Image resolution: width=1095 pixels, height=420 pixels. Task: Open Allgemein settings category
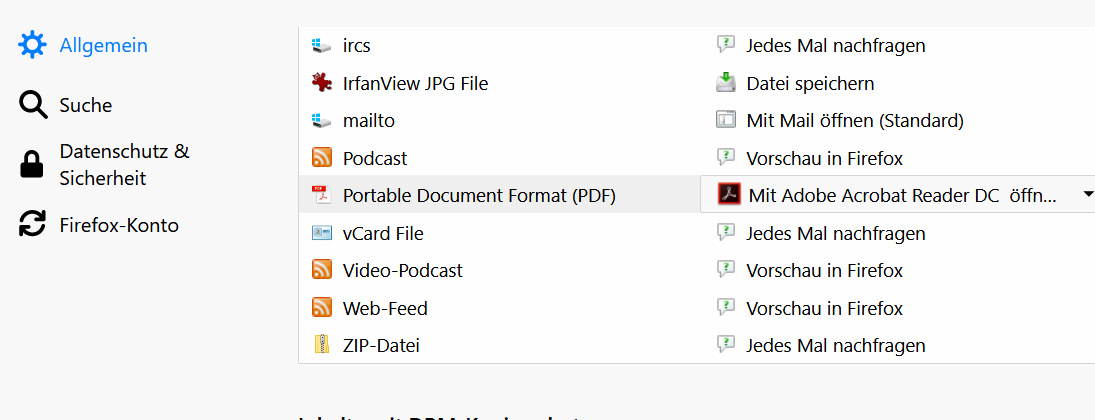(103, 45)
